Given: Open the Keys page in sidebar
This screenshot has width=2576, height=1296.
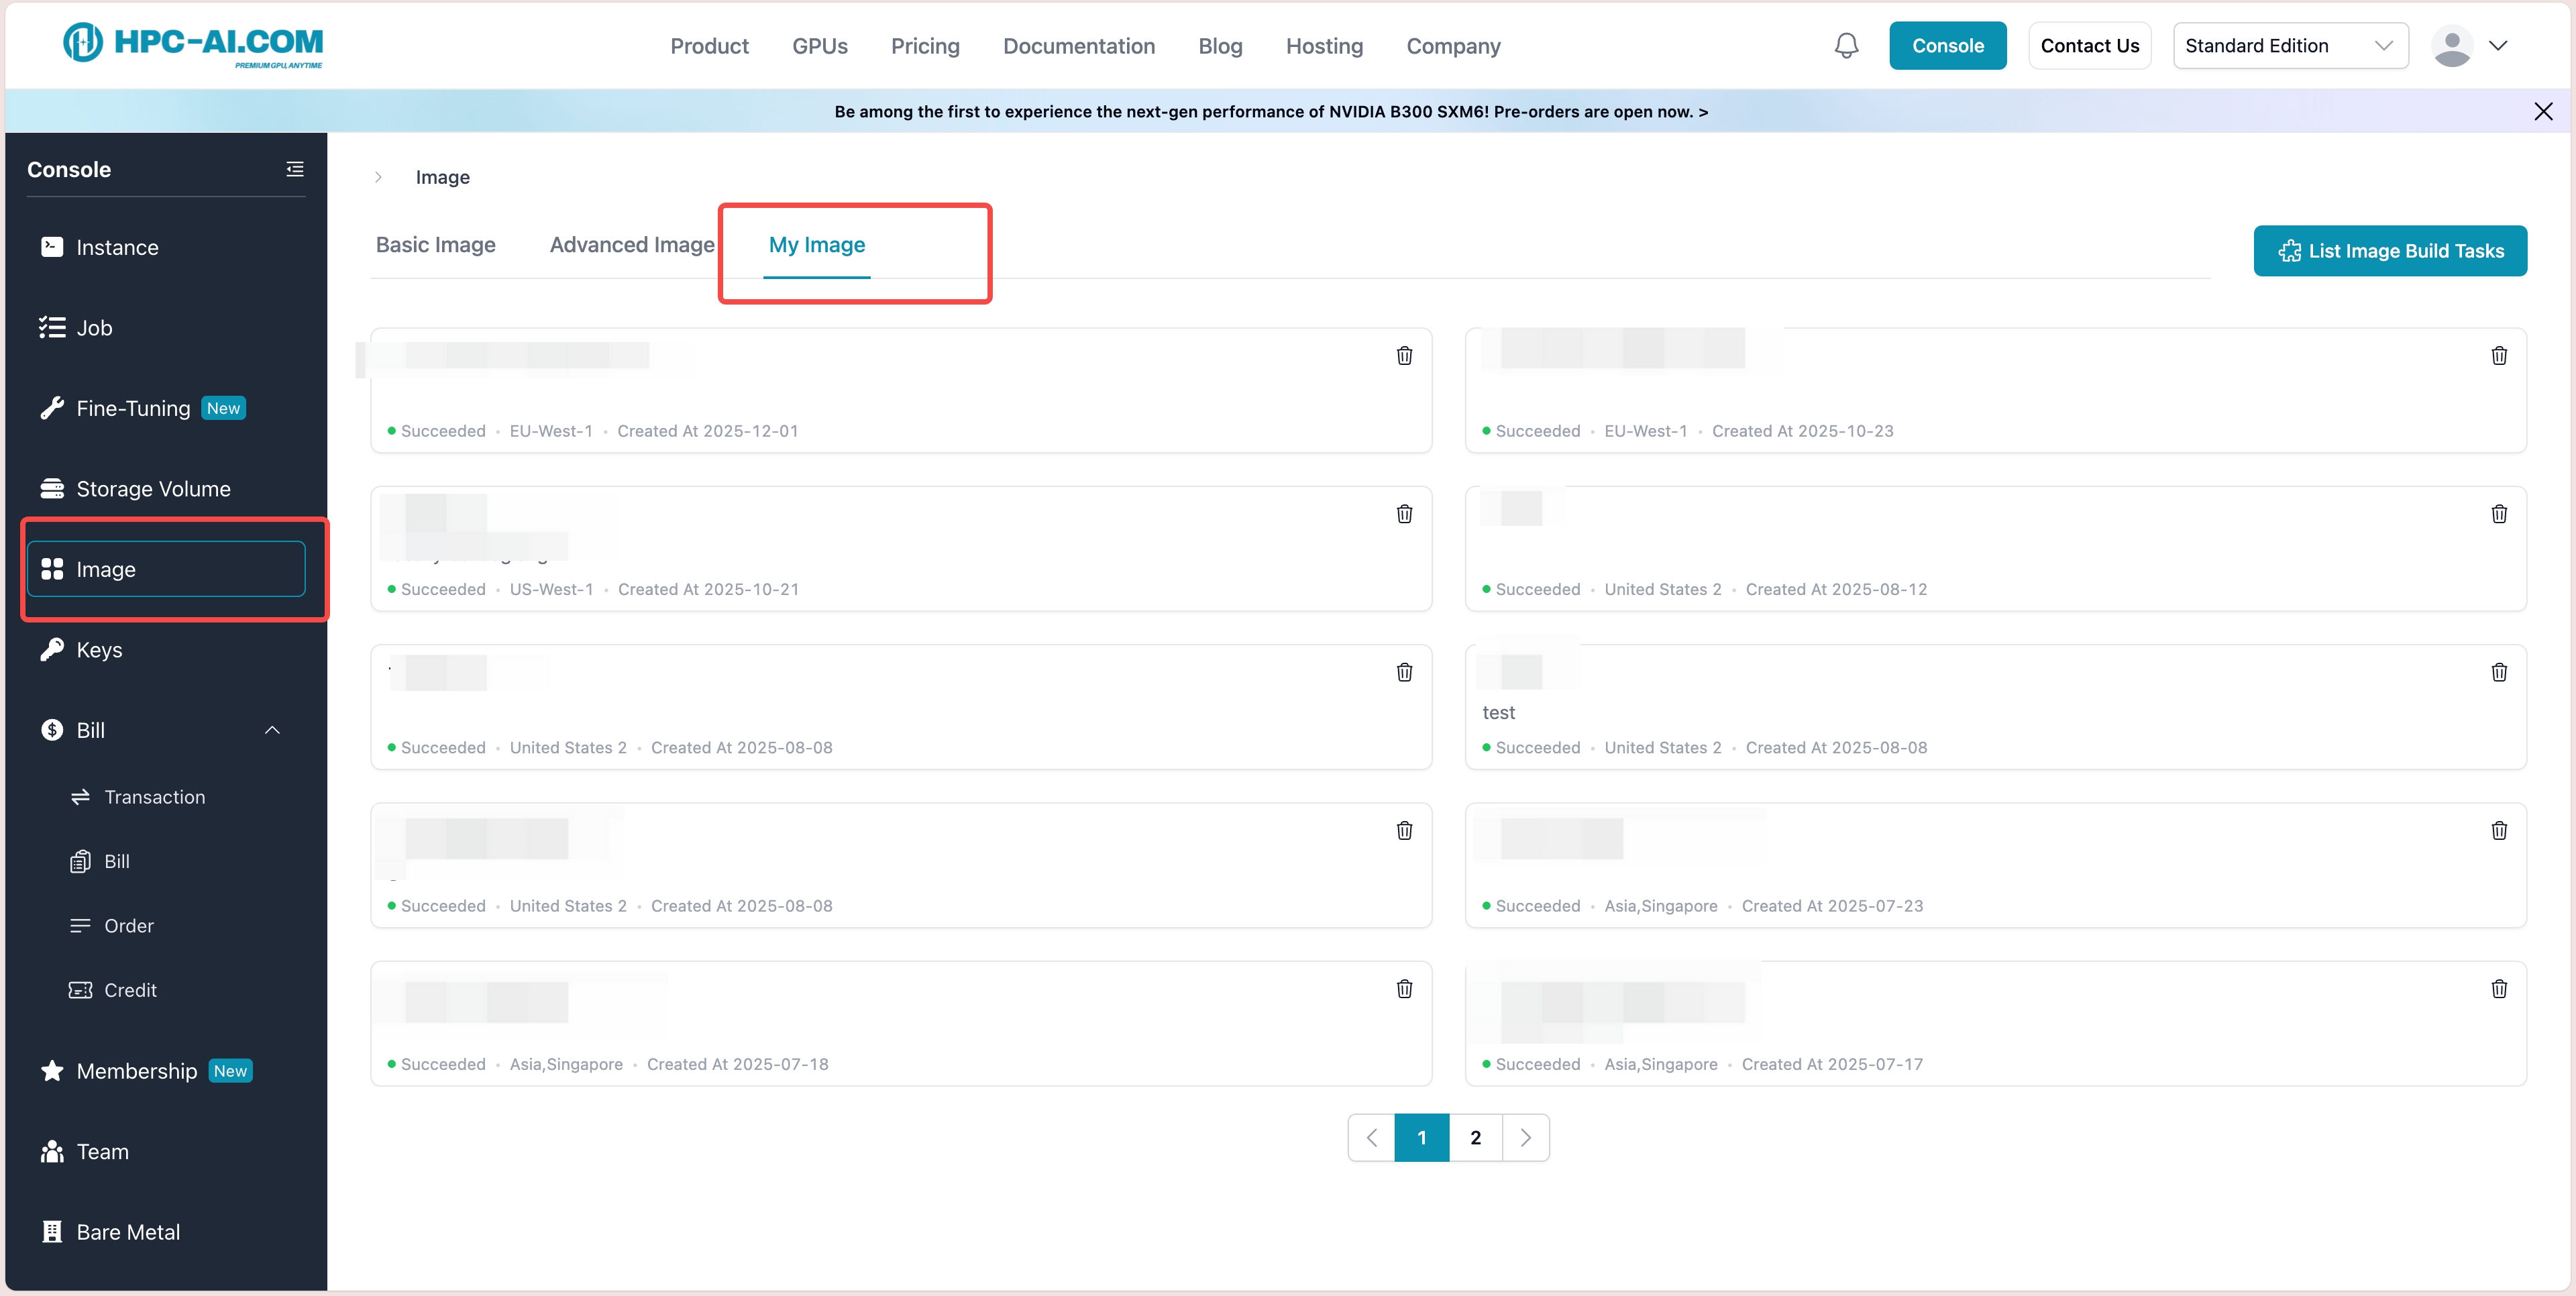Looking at the screenshot, I should click(x=99, y=650).
